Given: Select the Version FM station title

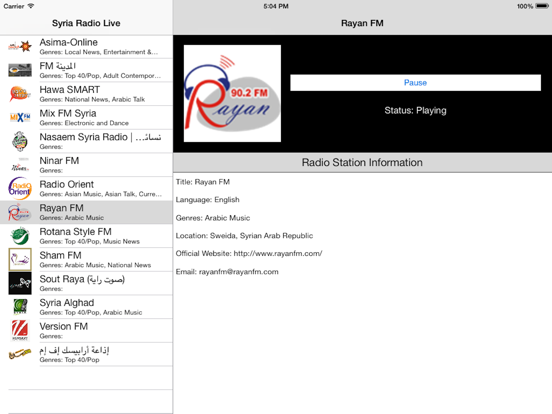Looking at the screenshot, I should pyautogui.click(x=64, y=326).
